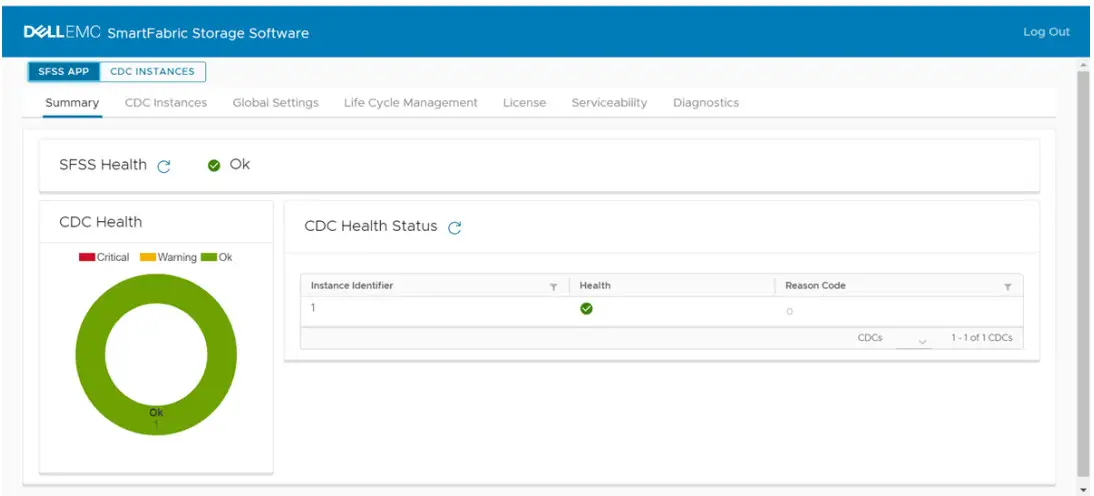Click the Health column header
Screen dimensions: 1094x496
(x=595, y=286)
